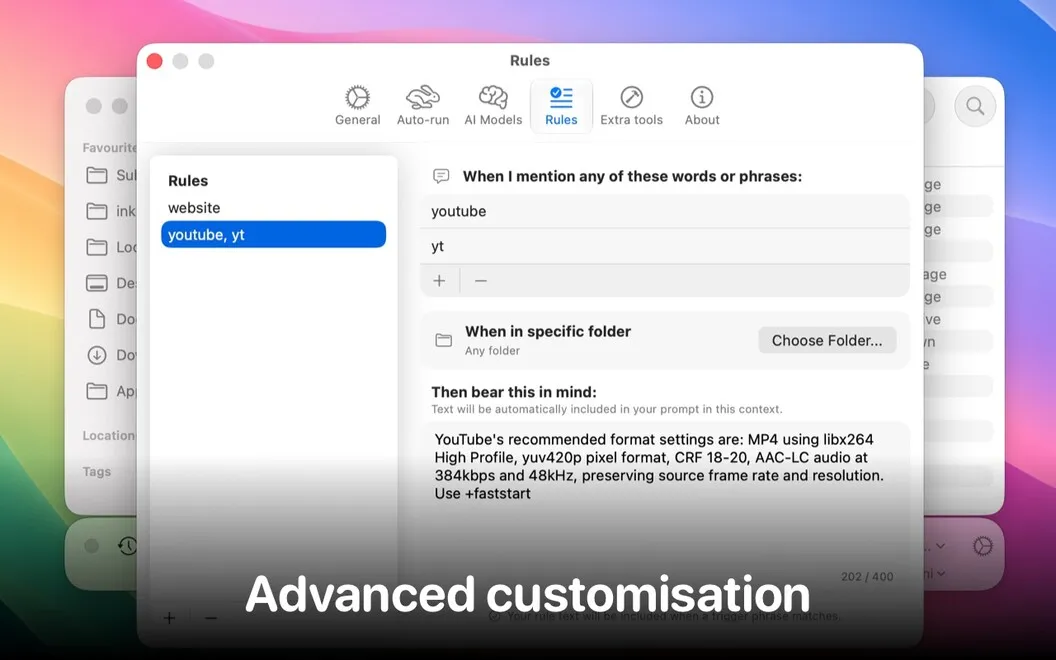Viewport: 1056px width, 660px height.
Task: Remove trigger phrase with minus button
Action: point(480,281)
